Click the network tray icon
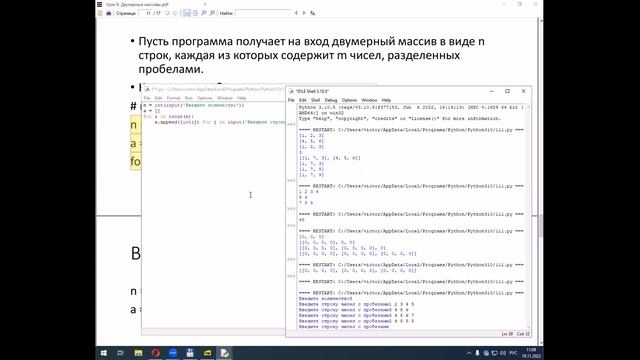 point(494,353)
